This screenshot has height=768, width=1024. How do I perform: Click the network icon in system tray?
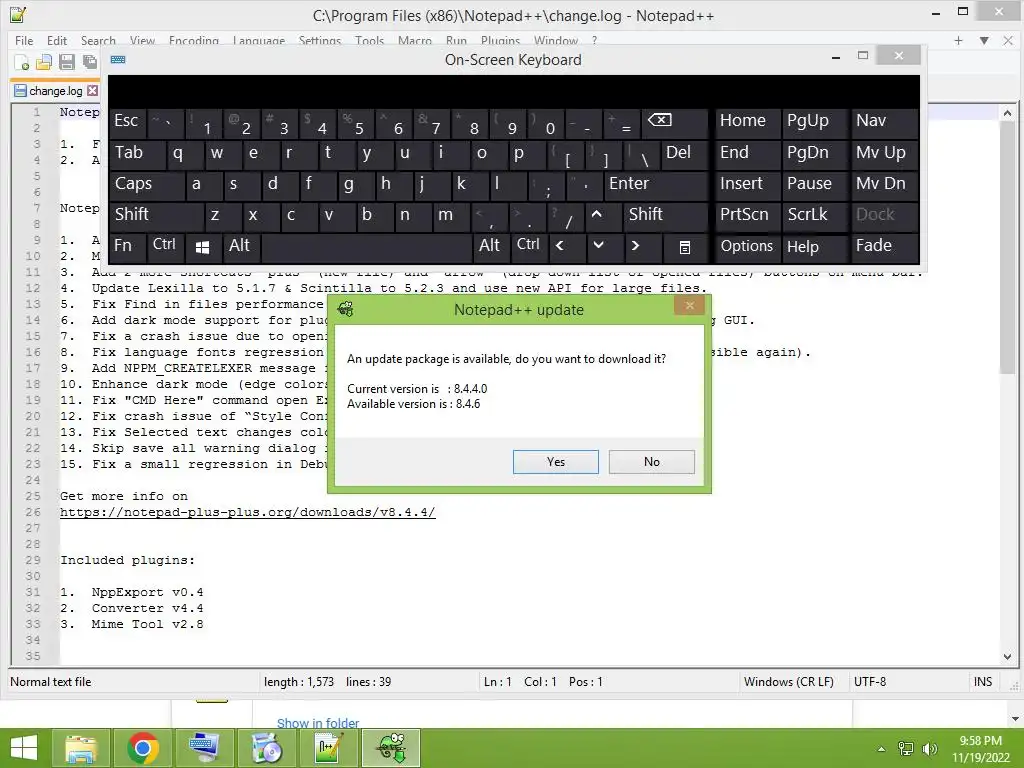[906, 748]
